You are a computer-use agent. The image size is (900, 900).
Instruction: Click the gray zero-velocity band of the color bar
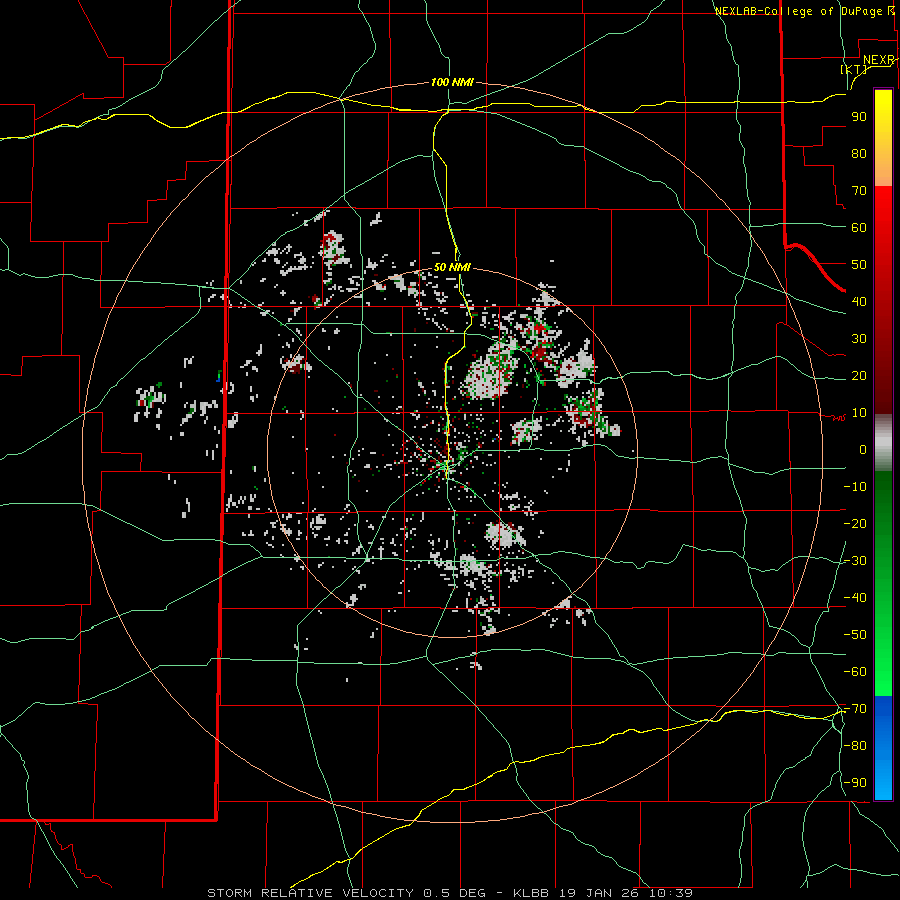coord(883,443)
